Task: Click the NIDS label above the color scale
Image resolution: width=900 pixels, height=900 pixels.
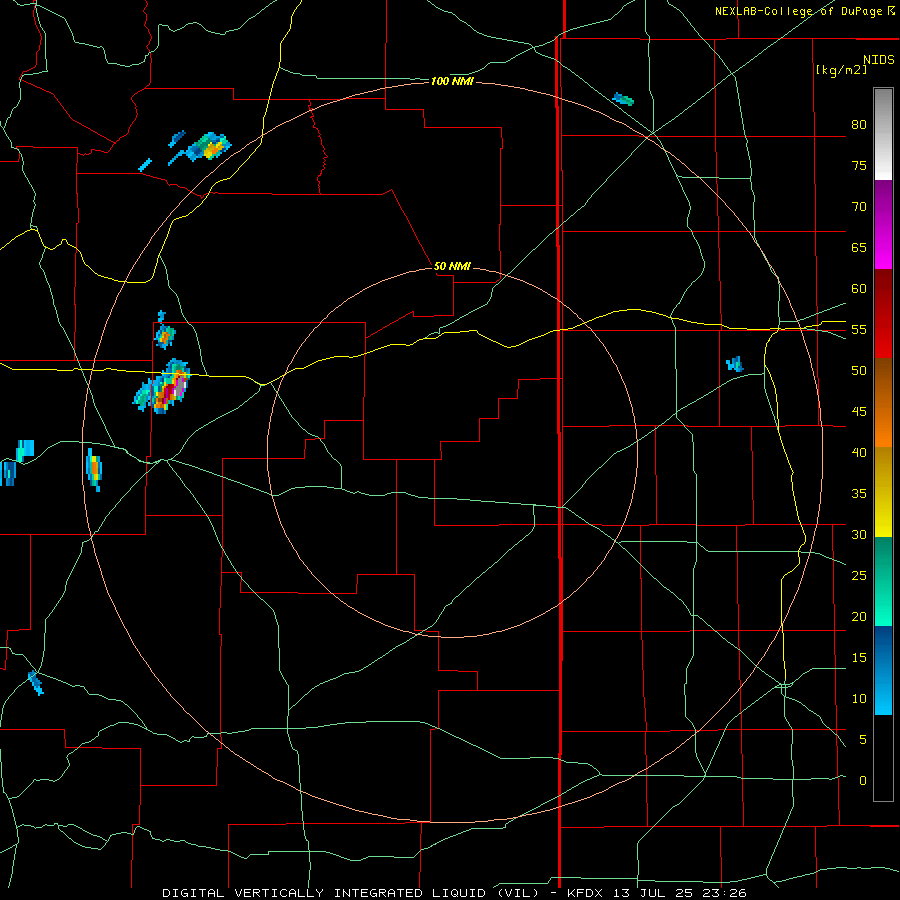Action: tap(878, 60)
